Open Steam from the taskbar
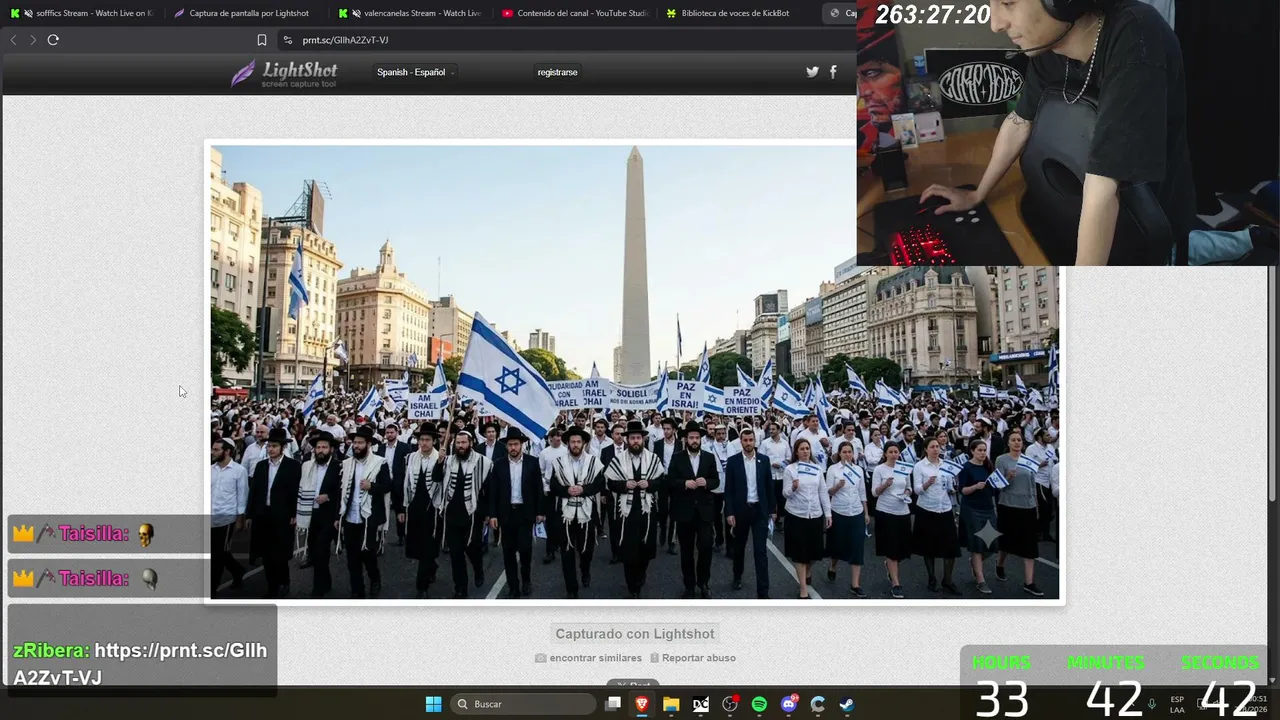The height and width of the screenshot is (720, 1280). tap(847, 704)
